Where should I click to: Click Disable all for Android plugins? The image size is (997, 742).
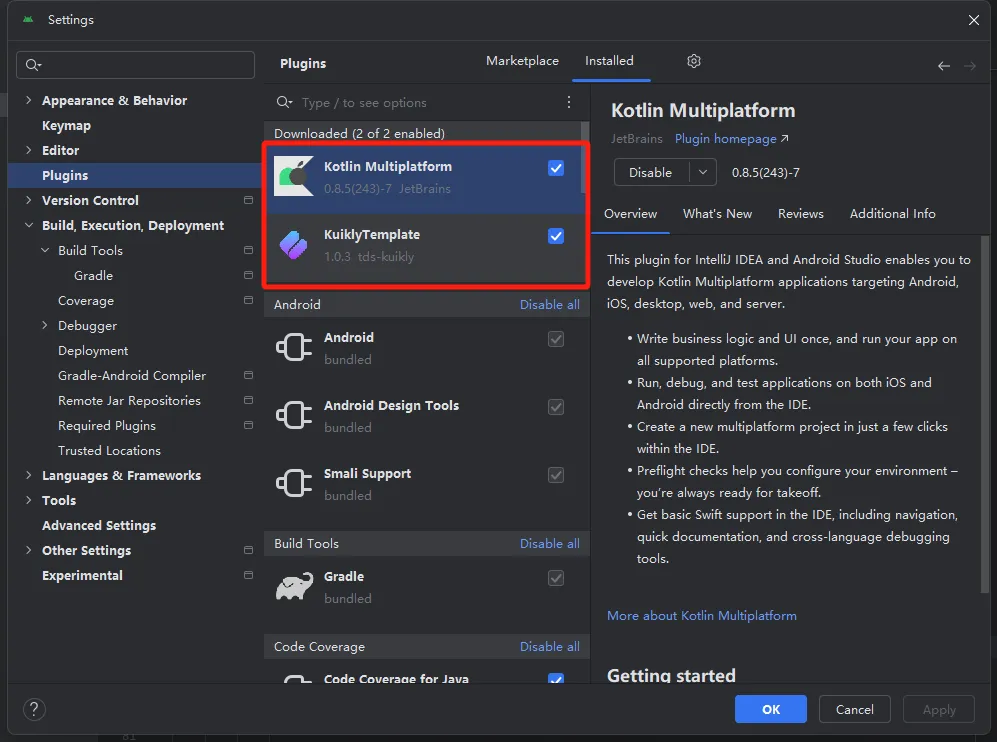(x=549, y=305)
